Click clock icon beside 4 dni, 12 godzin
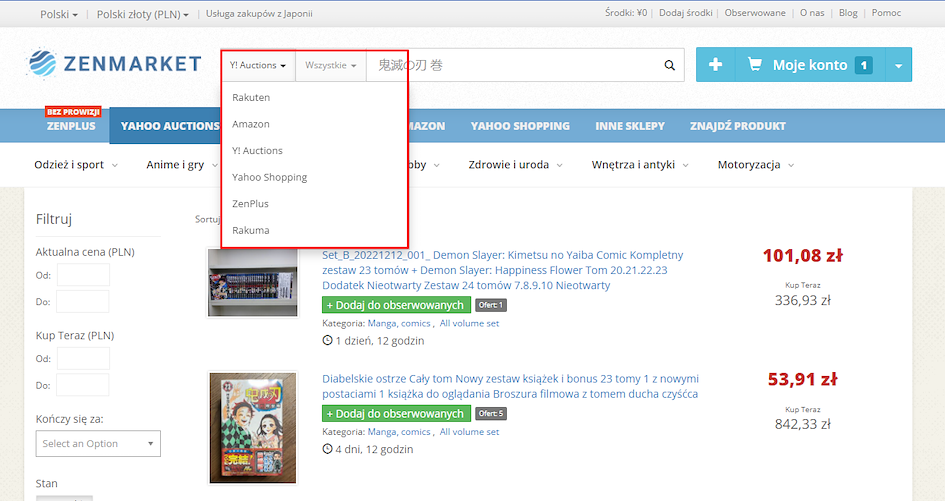Screen dimensions: 945x501 click(327, 449)
